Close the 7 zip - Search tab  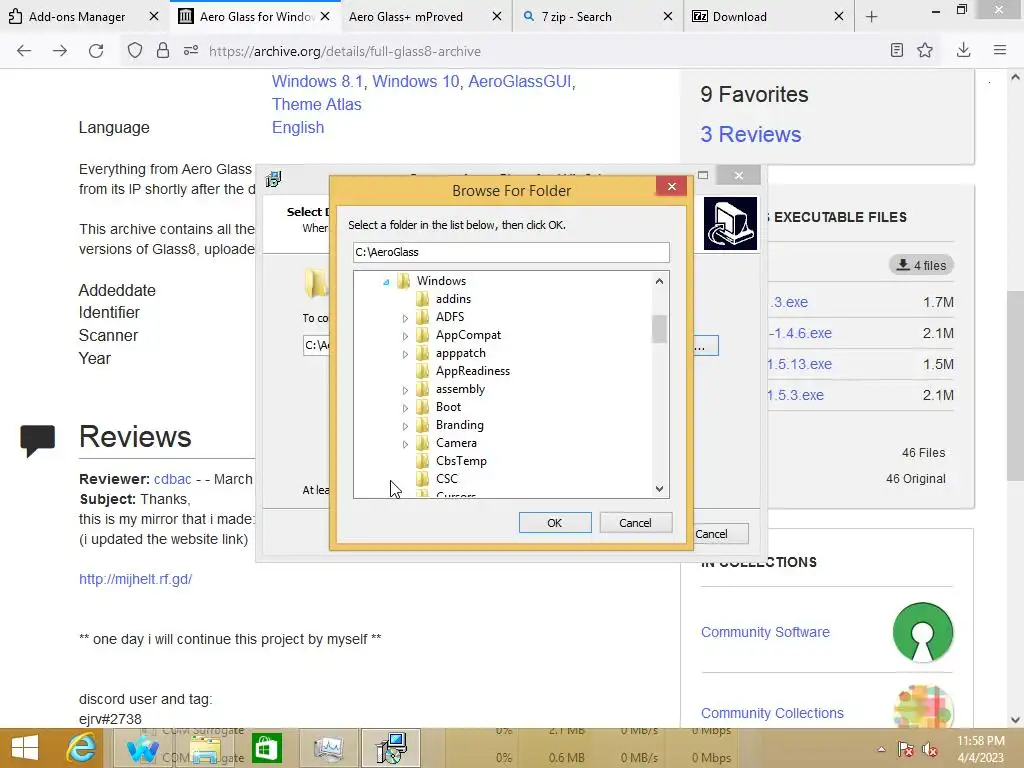pos(667,16)
